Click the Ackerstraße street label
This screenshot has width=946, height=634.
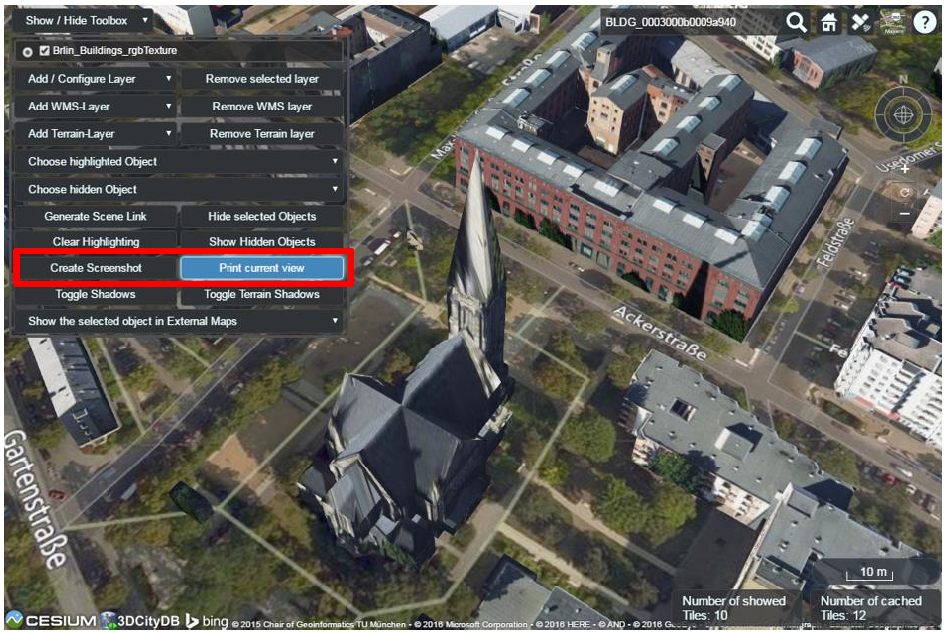tap(659, 332)
